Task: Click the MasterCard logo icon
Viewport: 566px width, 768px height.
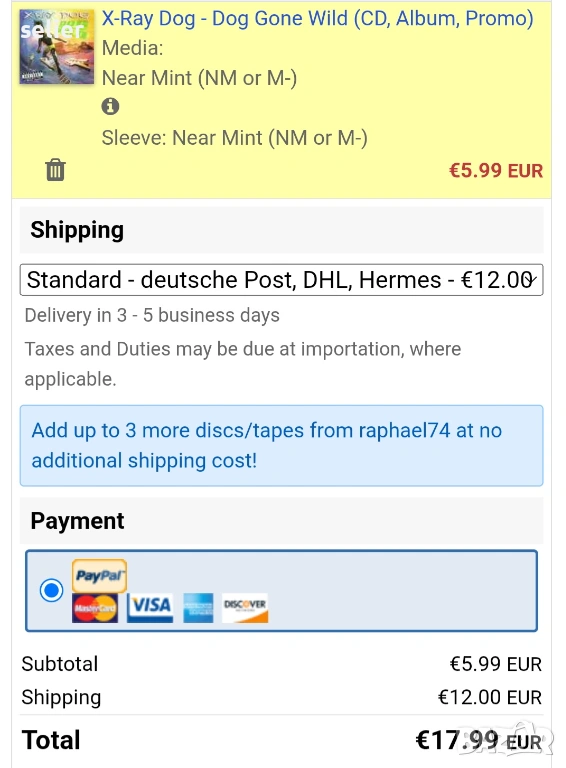Action: [x=95, y=608]
